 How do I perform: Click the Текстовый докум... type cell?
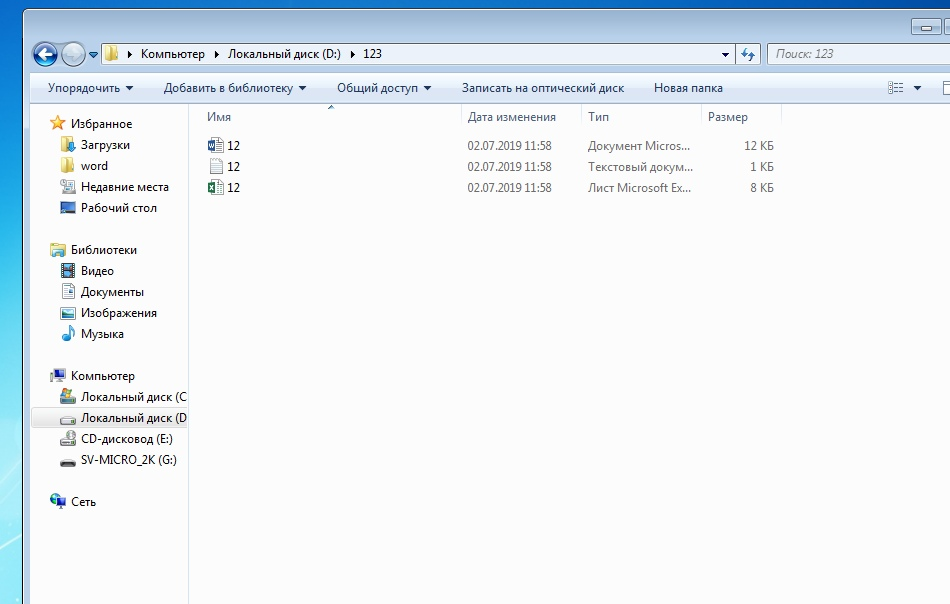(640, 167)
